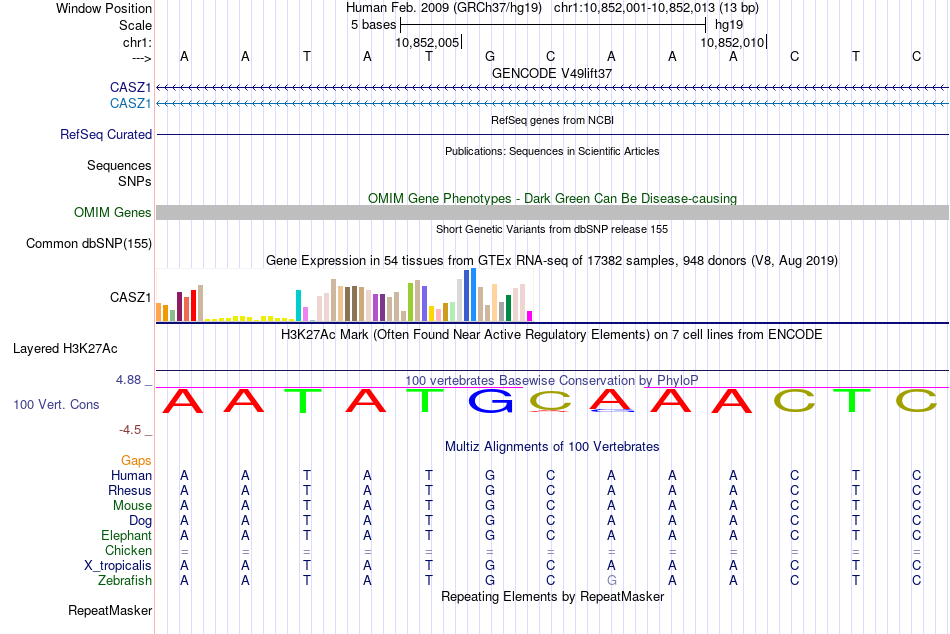
Task: Click the -4.5 PhyloP minimum value
Action: [130, 430]
